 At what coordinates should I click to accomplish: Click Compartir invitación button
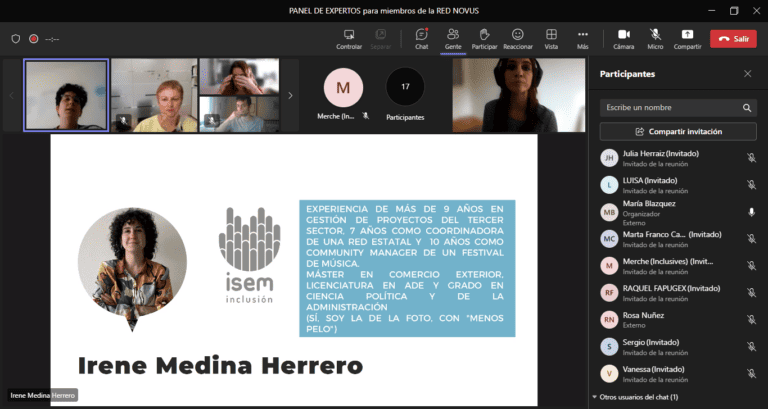(x=678, y=132)
